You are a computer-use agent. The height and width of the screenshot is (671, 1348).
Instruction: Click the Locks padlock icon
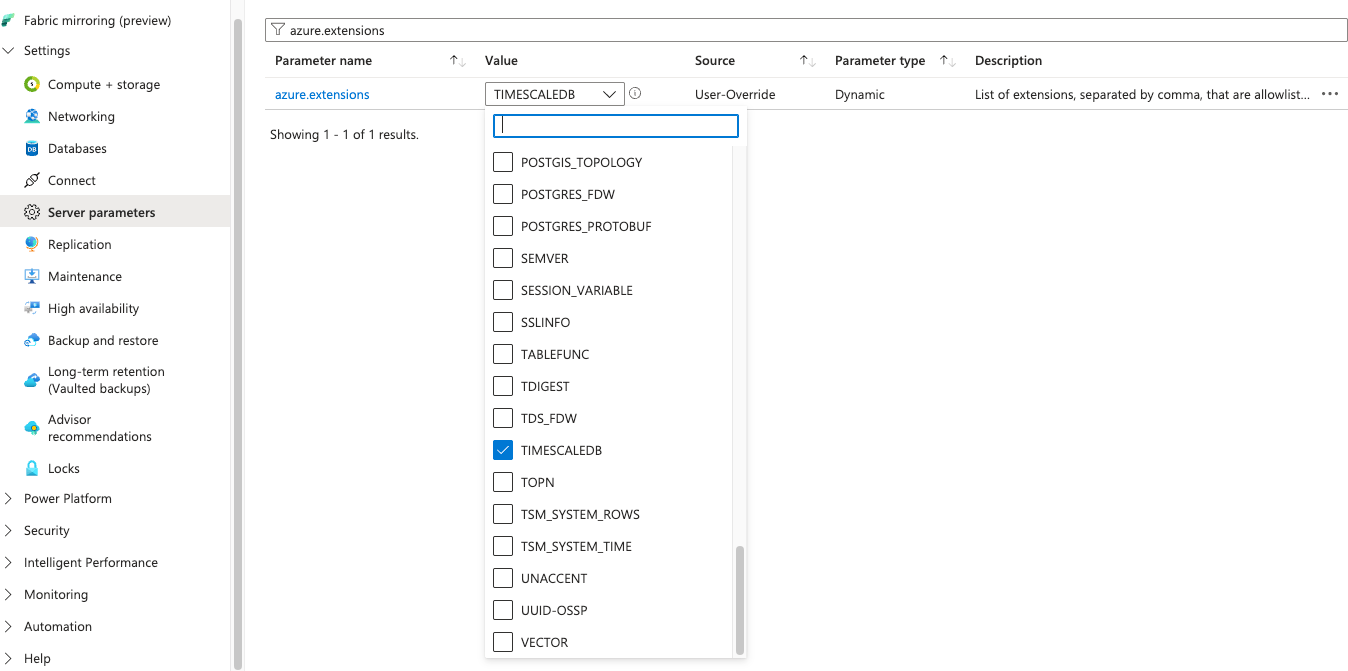31,469
